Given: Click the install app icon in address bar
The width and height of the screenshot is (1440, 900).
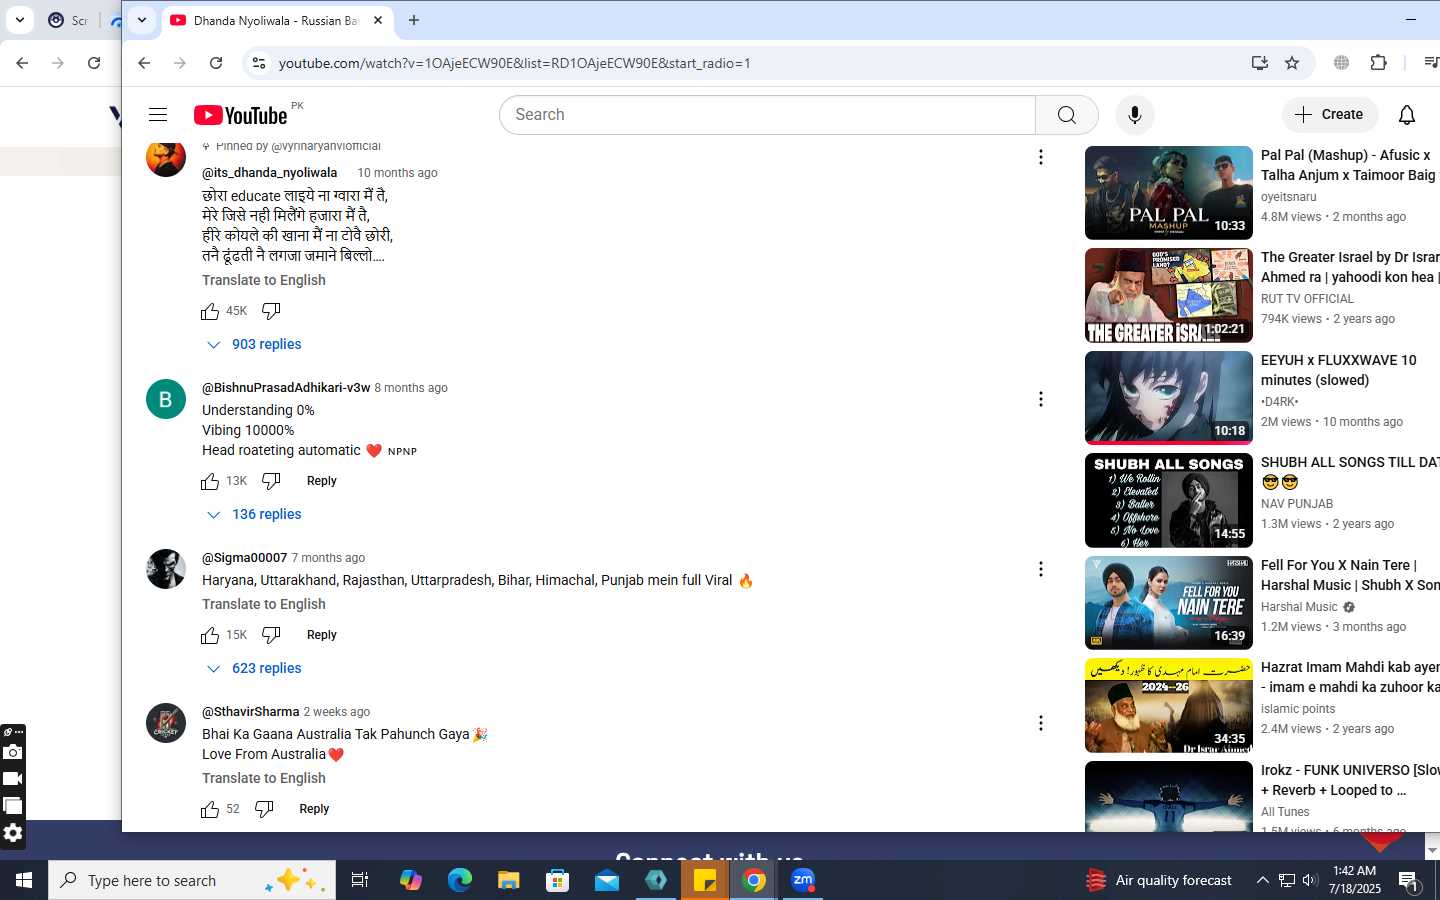Looking at the screenshot, I should [x=1259, y=63].
